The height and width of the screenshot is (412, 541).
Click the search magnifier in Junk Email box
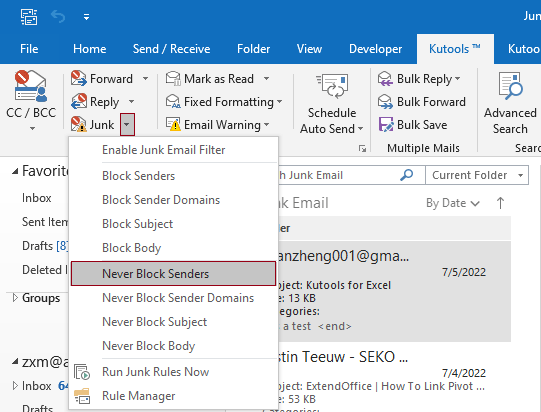click(407, 175)
